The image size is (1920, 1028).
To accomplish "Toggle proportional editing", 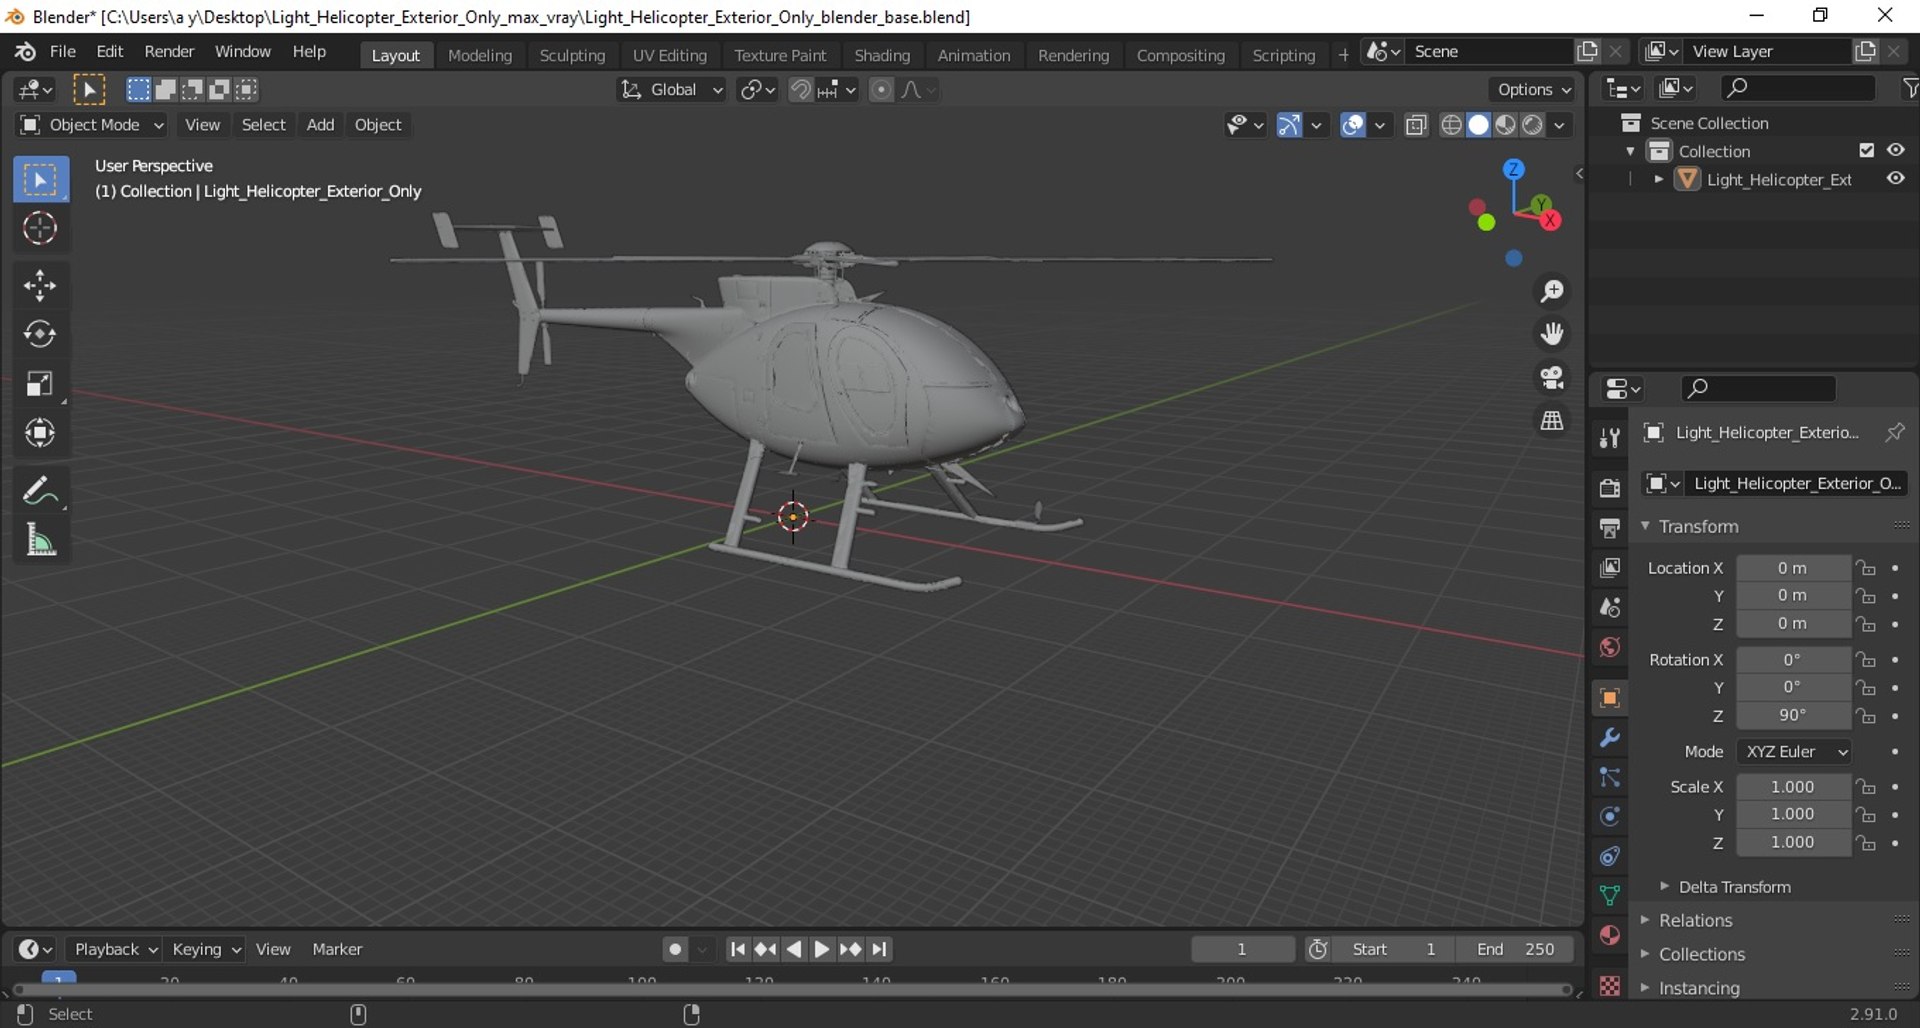I will pos(881,90).
